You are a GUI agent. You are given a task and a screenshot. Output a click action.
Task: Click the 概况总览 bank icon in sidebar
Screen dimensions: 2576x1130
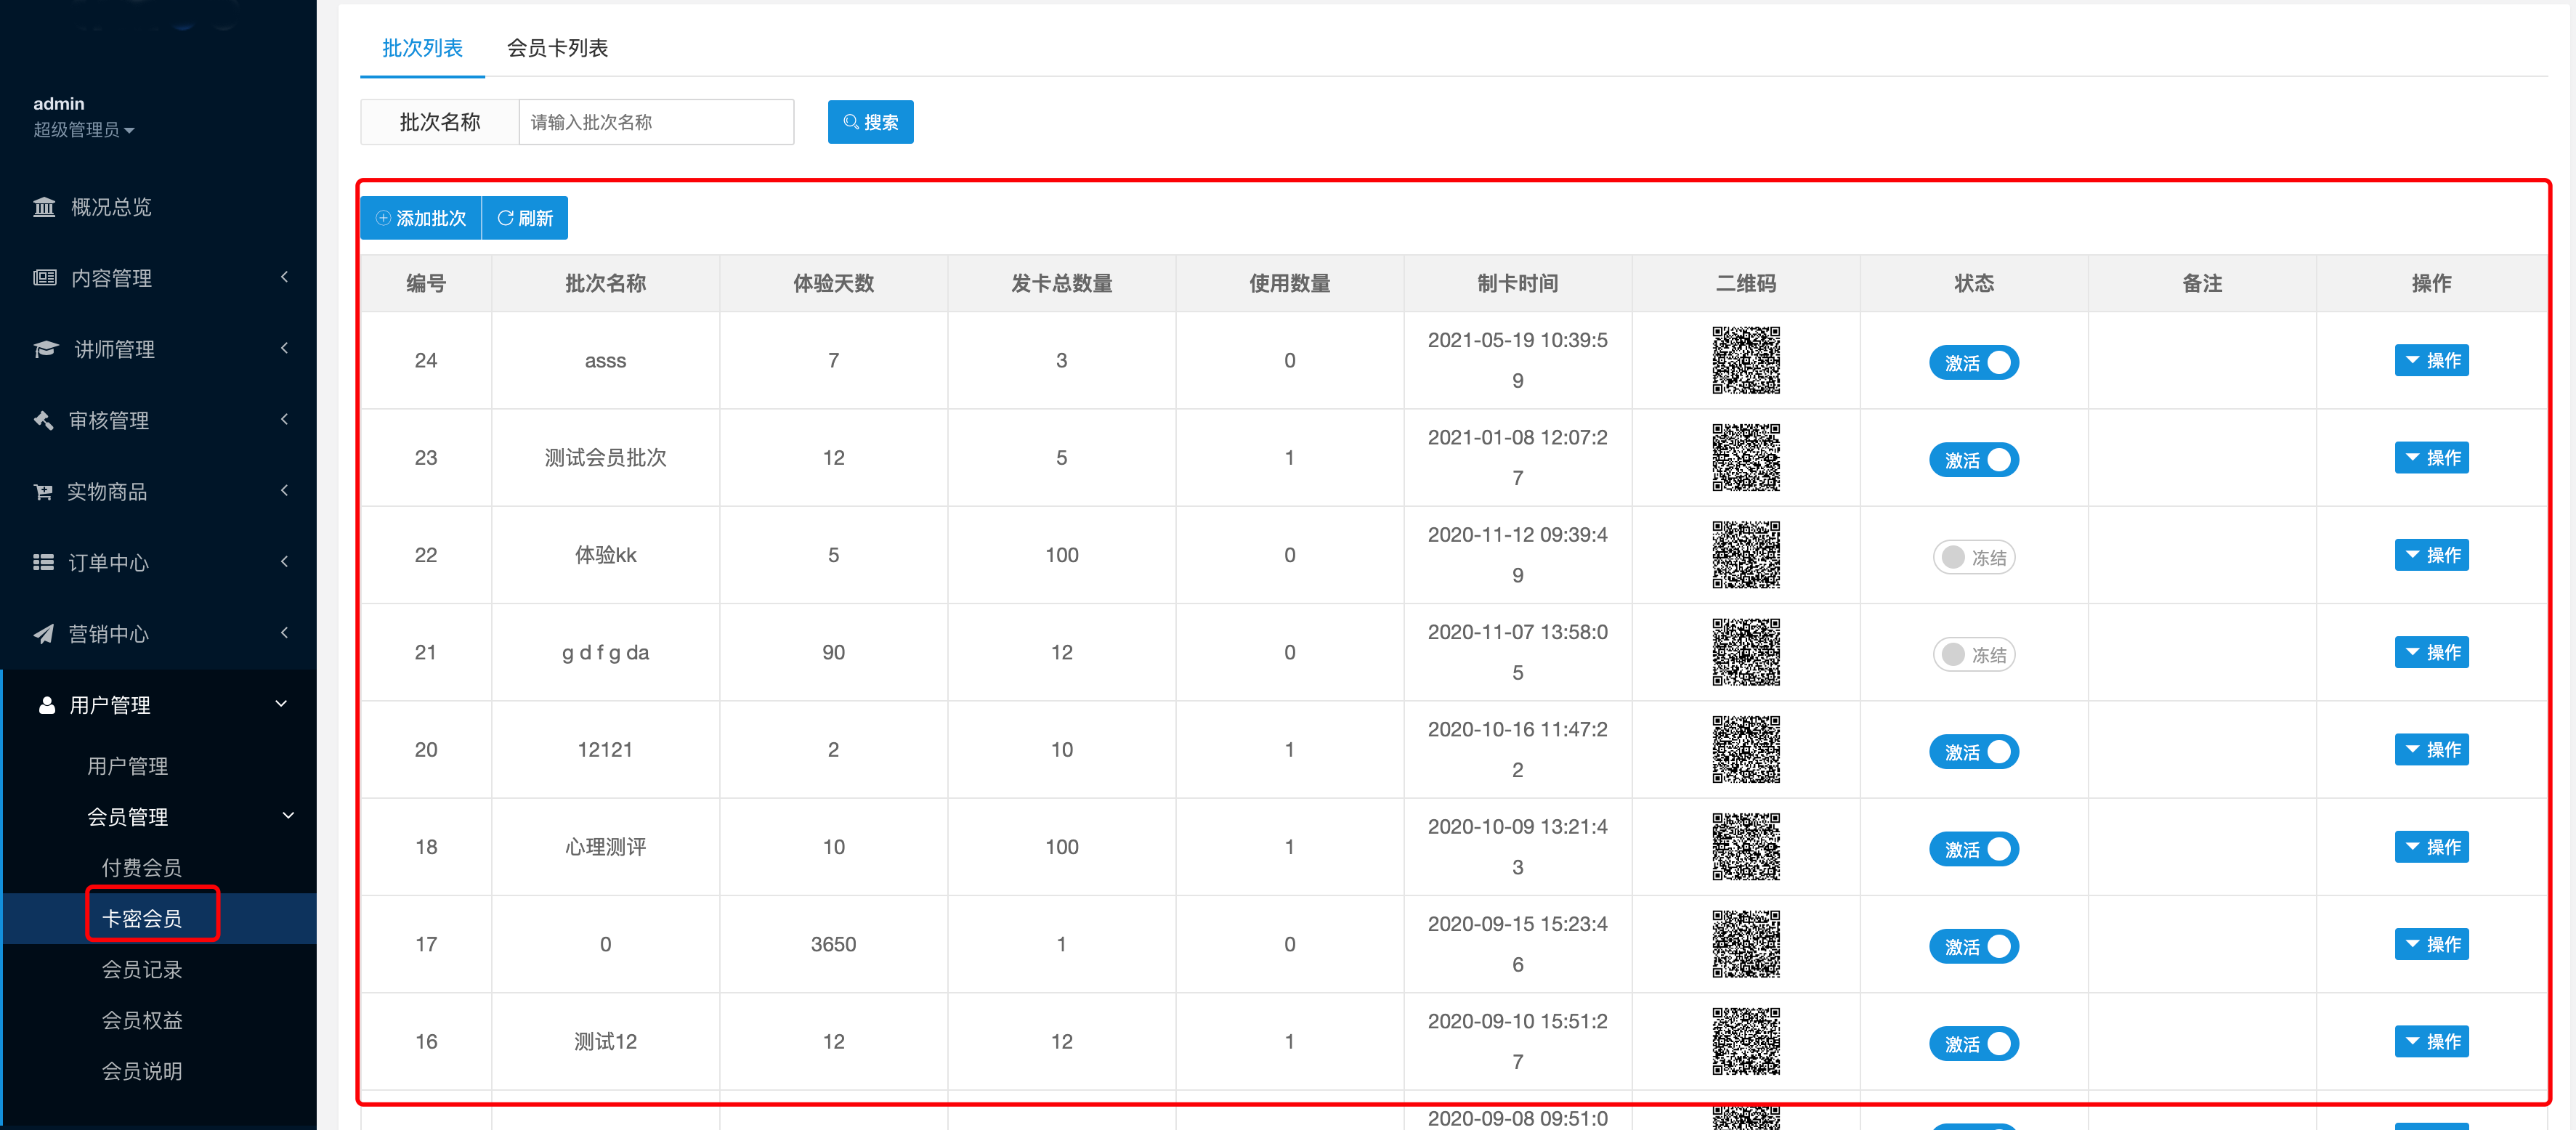click(44, 207)
